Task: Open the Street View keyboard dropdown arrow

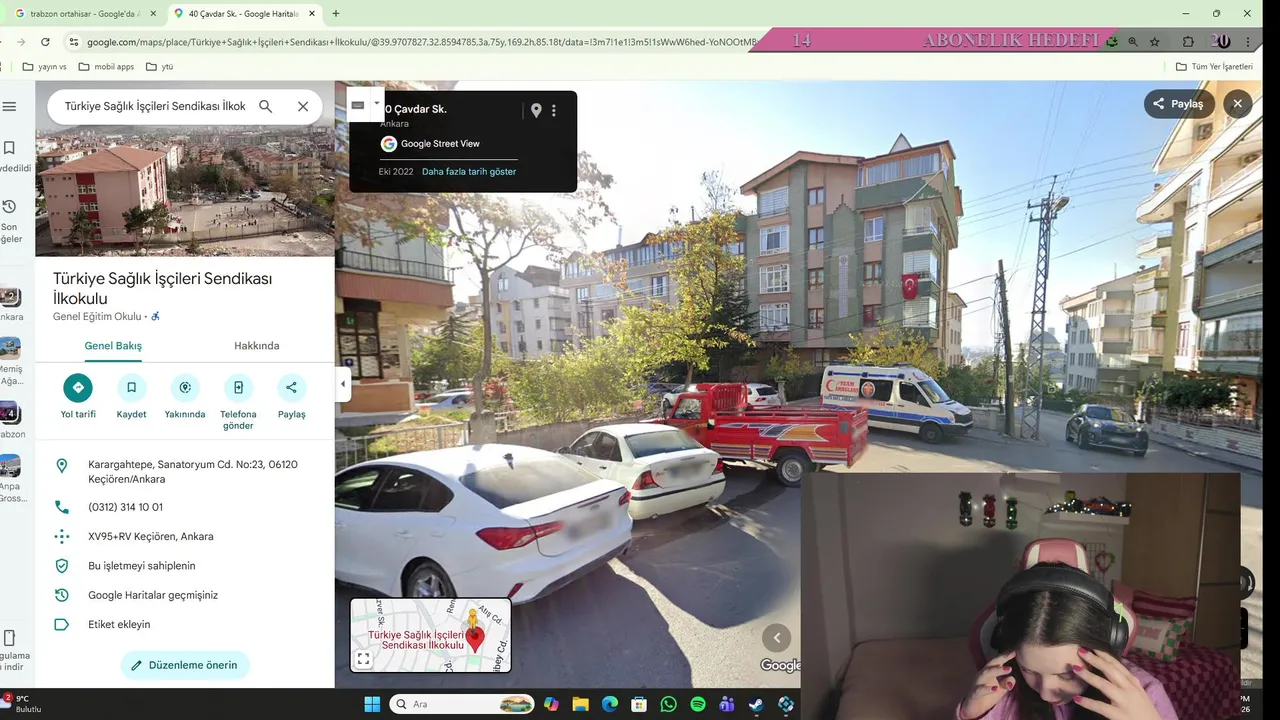Action: (x=377, y=103)
